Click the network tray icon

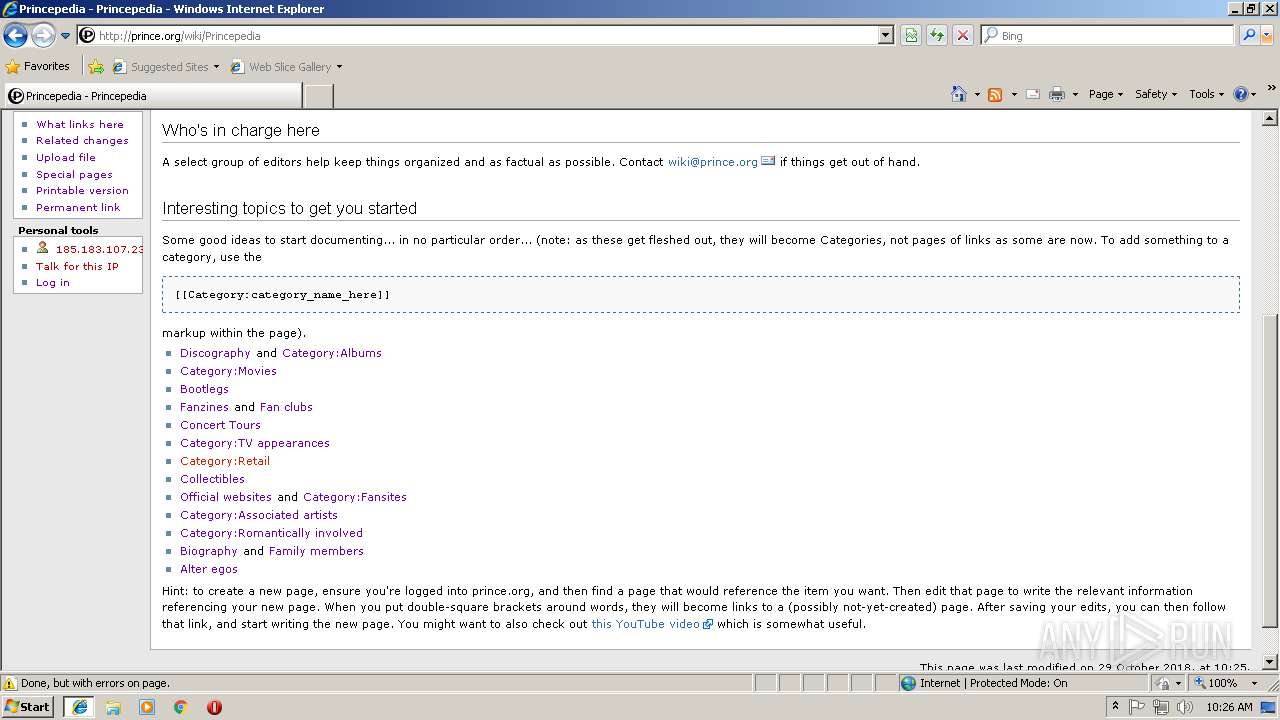[x=1161, y=707]
